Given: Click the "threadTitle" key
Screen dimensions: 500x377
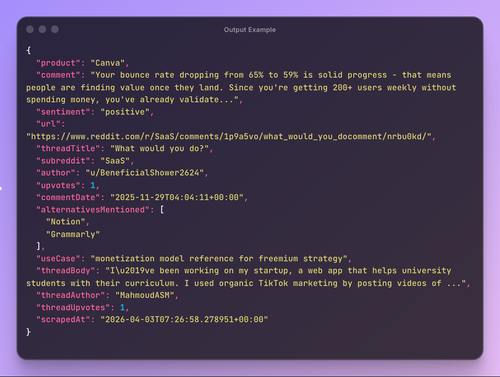Looking at the screenshot, I should [x=68, y=148].
